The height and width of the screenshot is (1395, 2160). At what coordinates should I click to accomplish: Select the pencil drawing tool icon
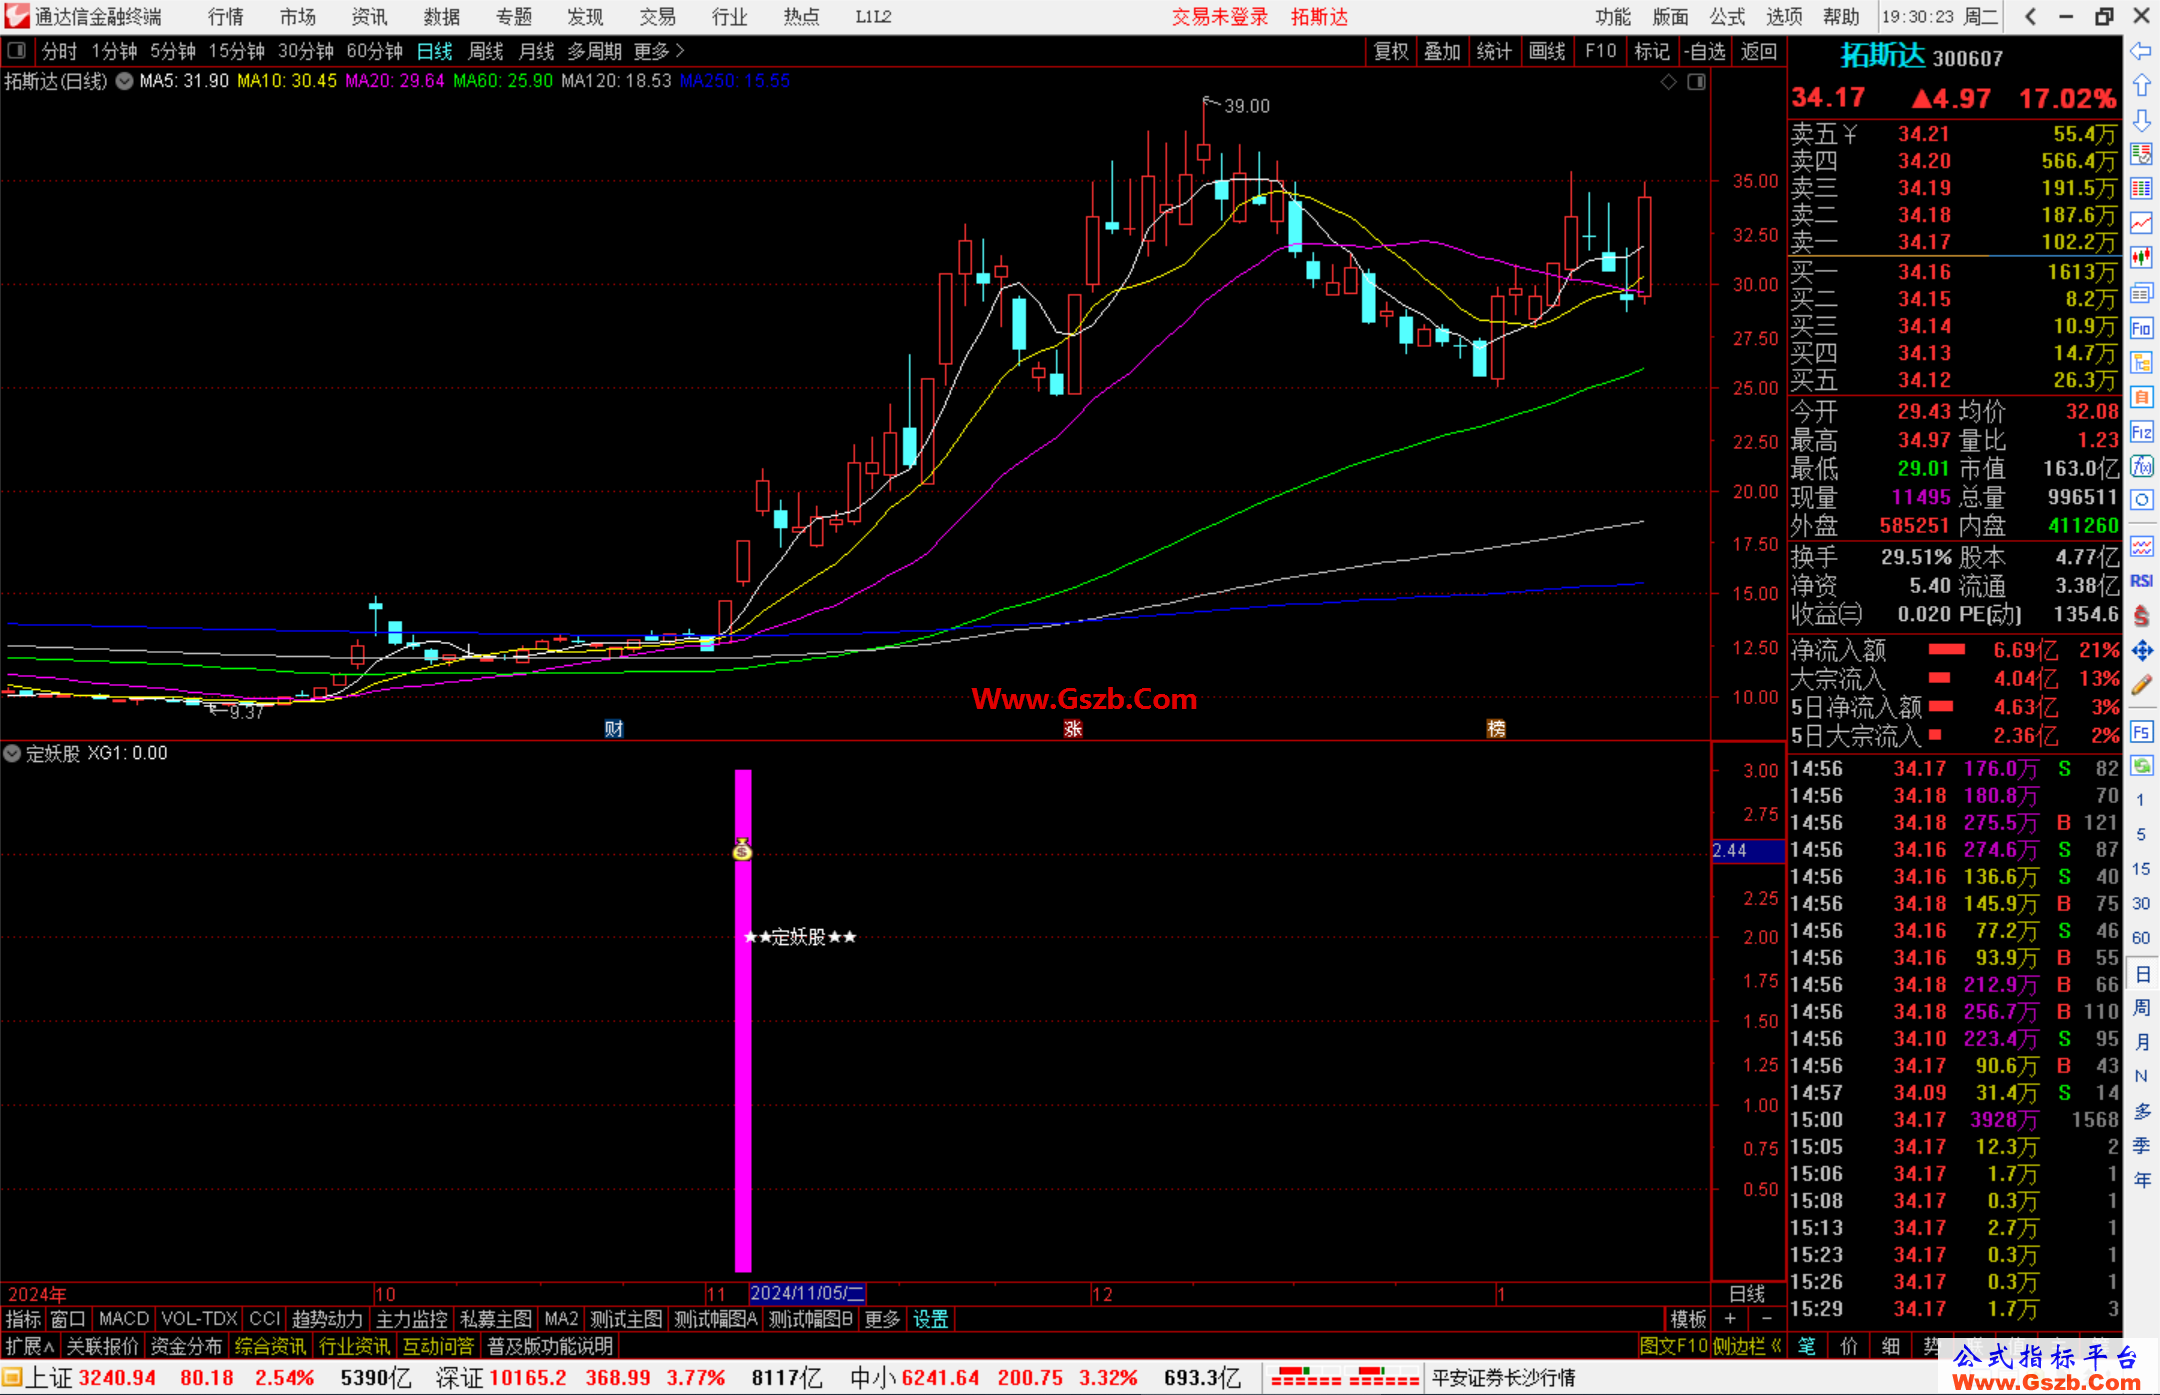(x=2141, y=685)
